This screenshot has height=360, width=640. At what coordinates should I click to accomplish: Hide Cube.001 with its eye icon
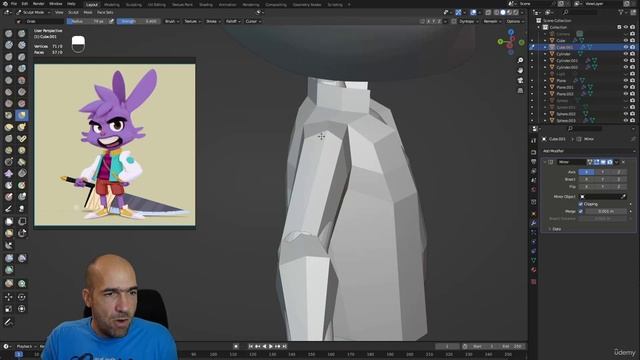(626, 47)
